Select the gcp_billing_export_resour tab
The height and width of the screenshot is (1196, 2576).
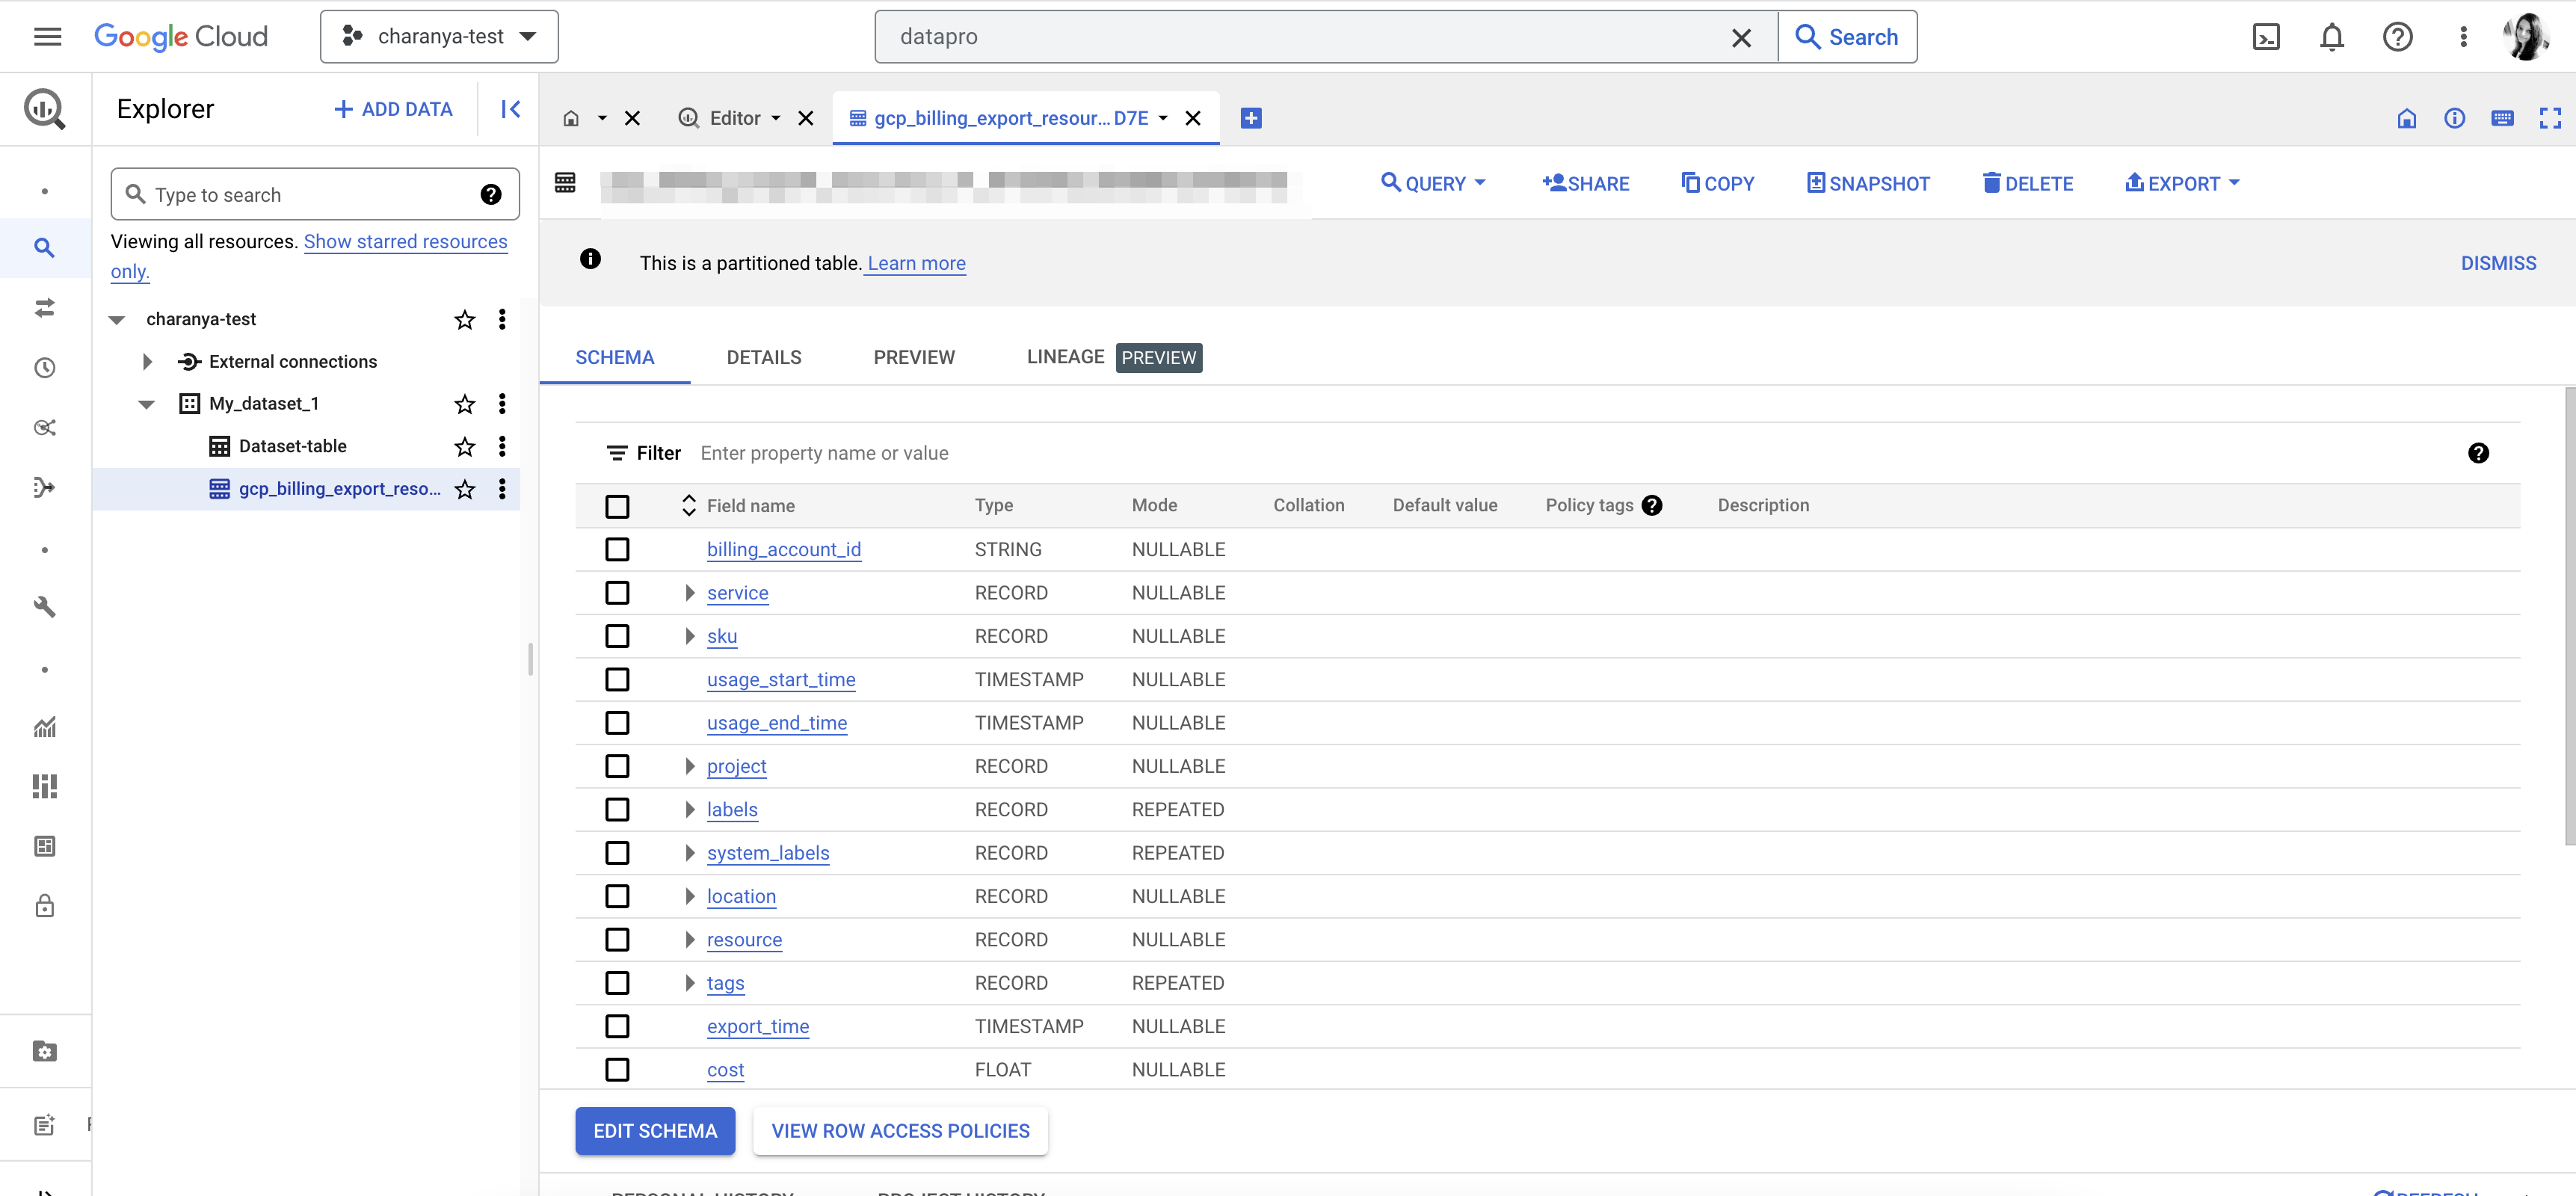[1010, 118]
